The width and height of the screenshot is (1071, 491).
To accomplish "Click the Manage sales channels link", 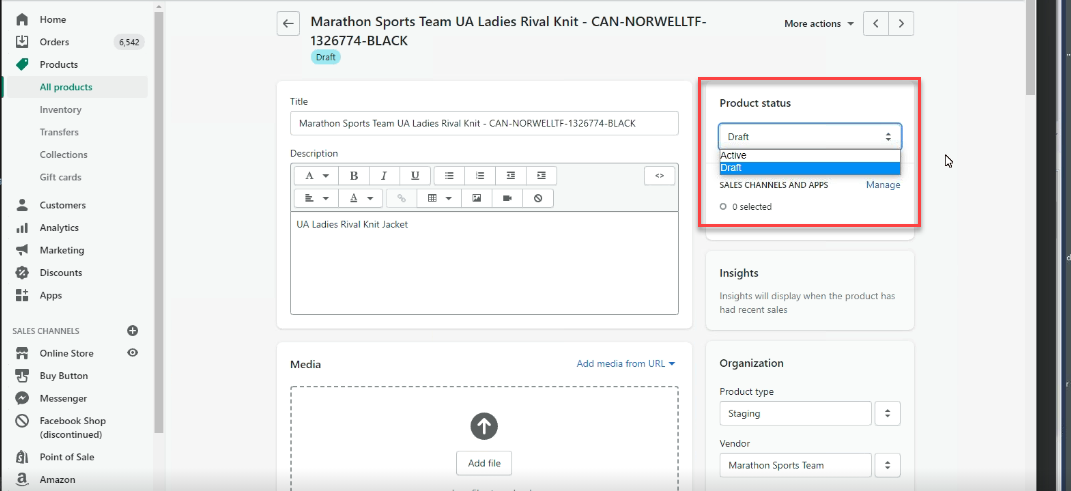I will 883,184.
